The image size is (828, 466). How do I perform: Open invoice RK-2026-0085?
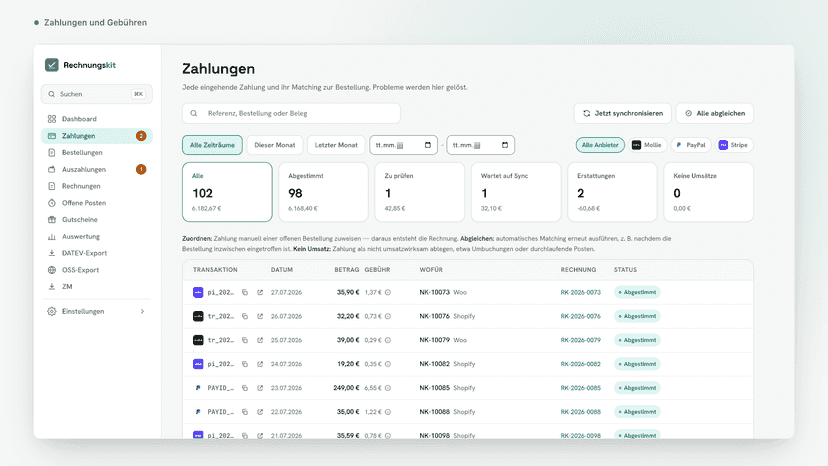pyautogui.click(x=580, y=388)
